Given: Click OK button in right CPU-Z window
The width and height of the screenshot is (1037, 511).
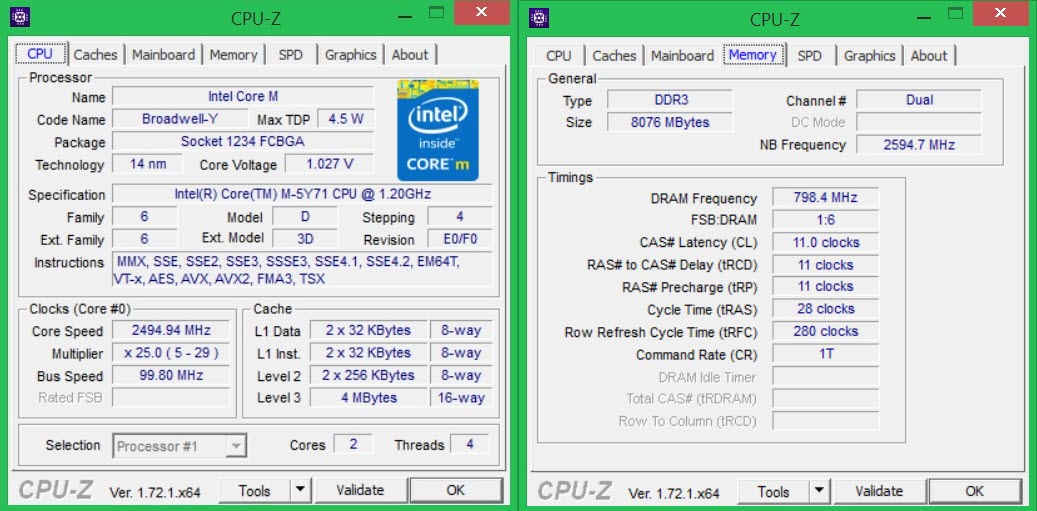Looking at the screenshot, I should point(974,491).
